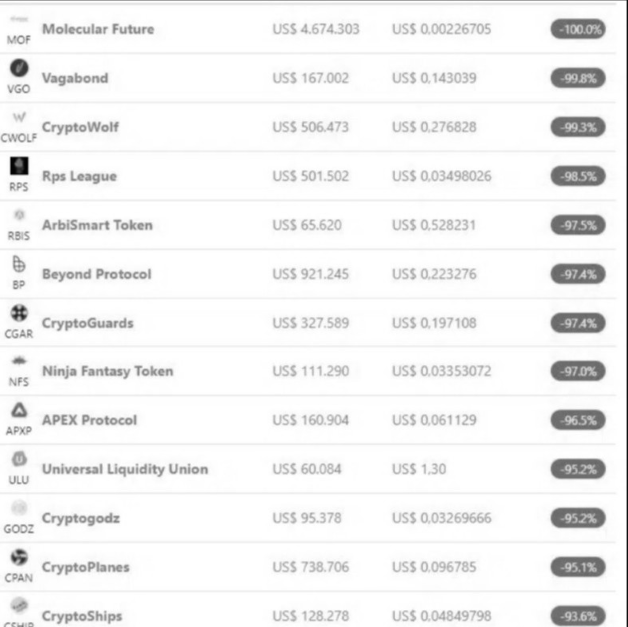Viewport: 628px width, 627px height.
Task: Click the -98.5% badge for Rps League
Action: [x=578, y=176]
